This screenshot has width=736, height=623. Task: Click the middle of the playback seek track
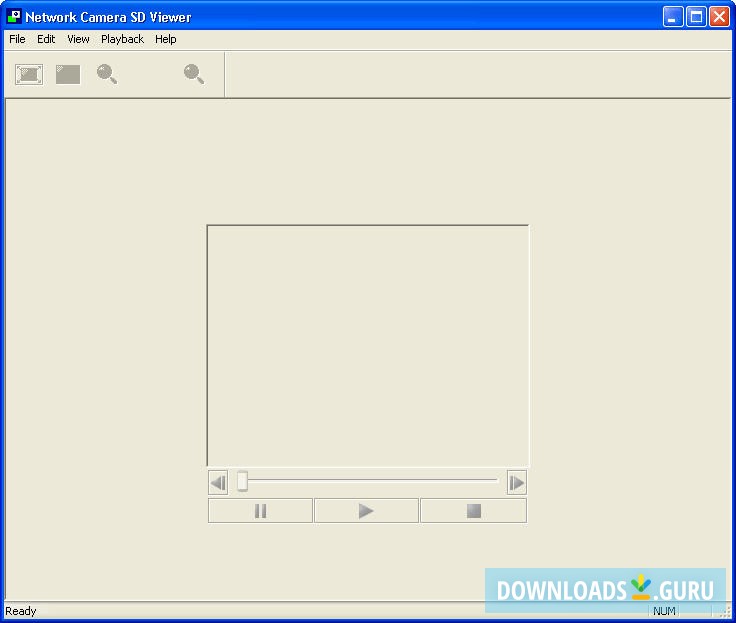pos(369,480)
